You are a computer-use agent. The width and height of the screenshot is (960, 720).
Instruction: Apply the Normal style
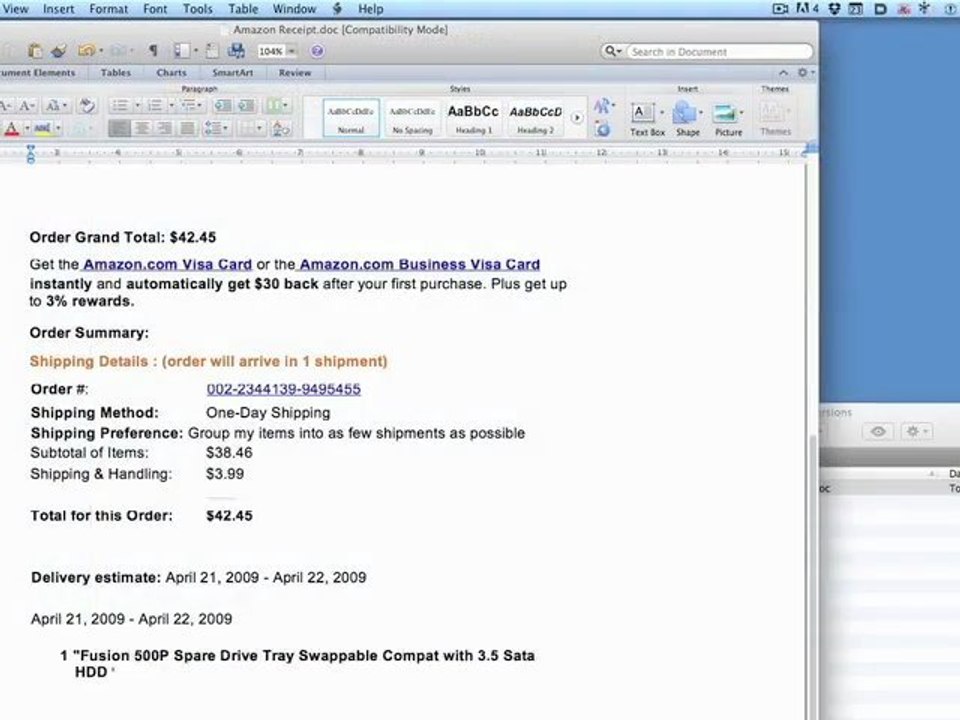pyautogui.click(x=351, y=118)
